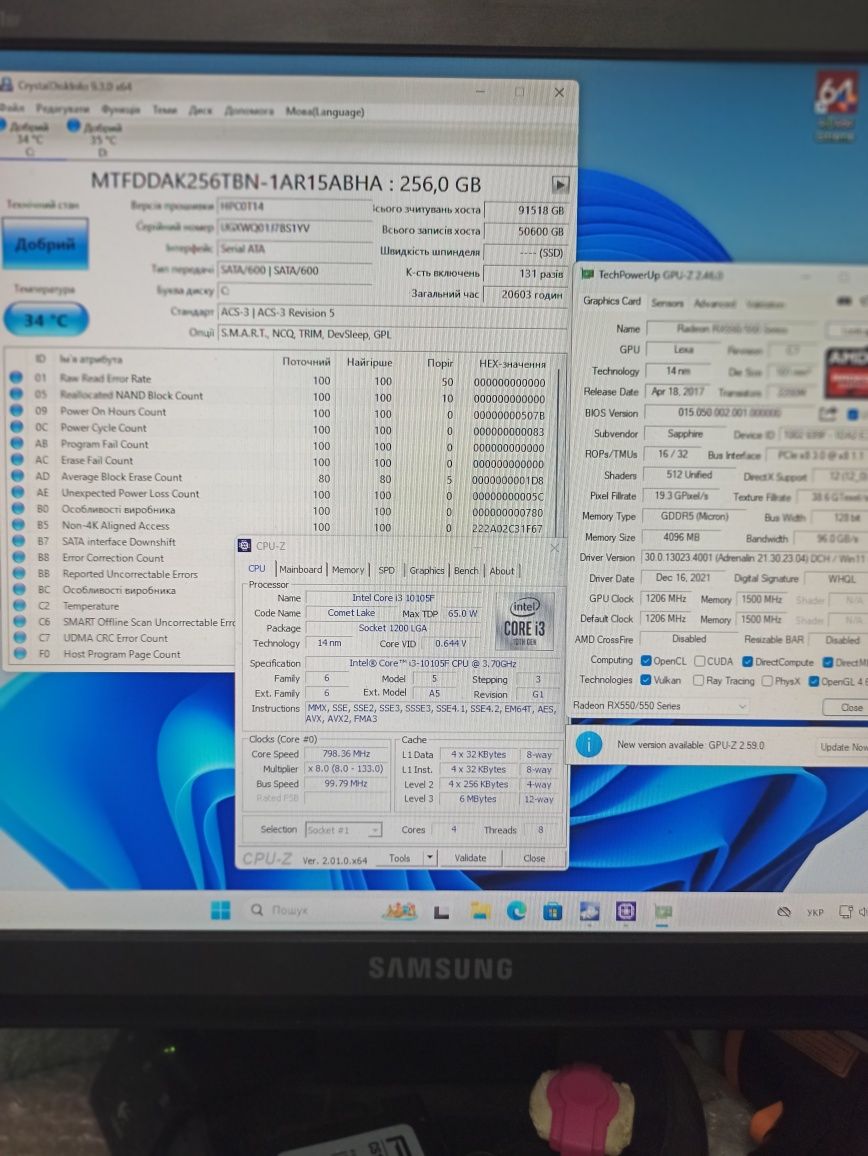Click the GPU-Z green taskbar icon
Screen dimensions: 868x1156
(663, 913)
